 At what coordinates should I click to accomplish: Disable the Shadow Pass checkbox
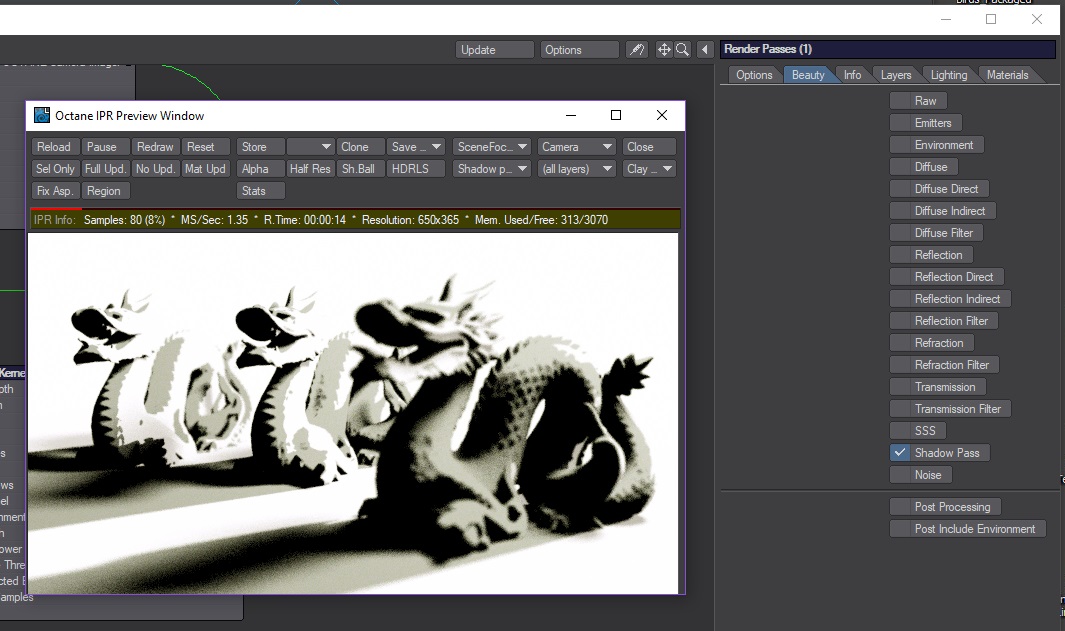tap(900, 452)
